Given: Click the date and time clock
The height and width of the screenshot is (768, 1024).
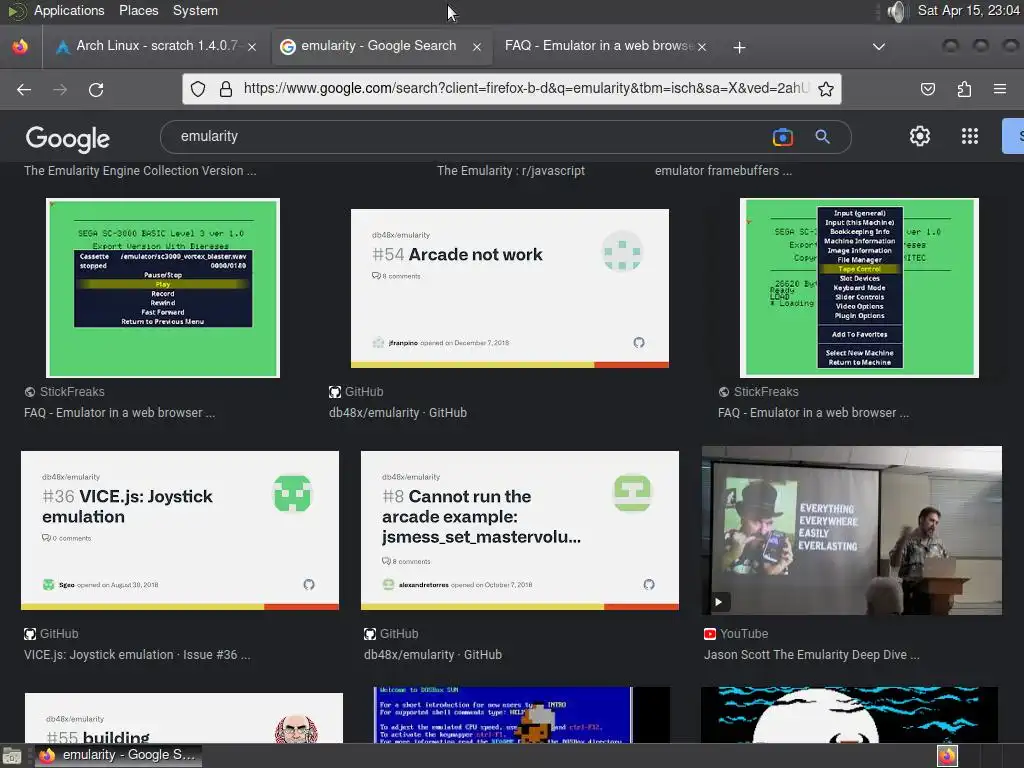Looking at the screenshot, I should 968,10.
